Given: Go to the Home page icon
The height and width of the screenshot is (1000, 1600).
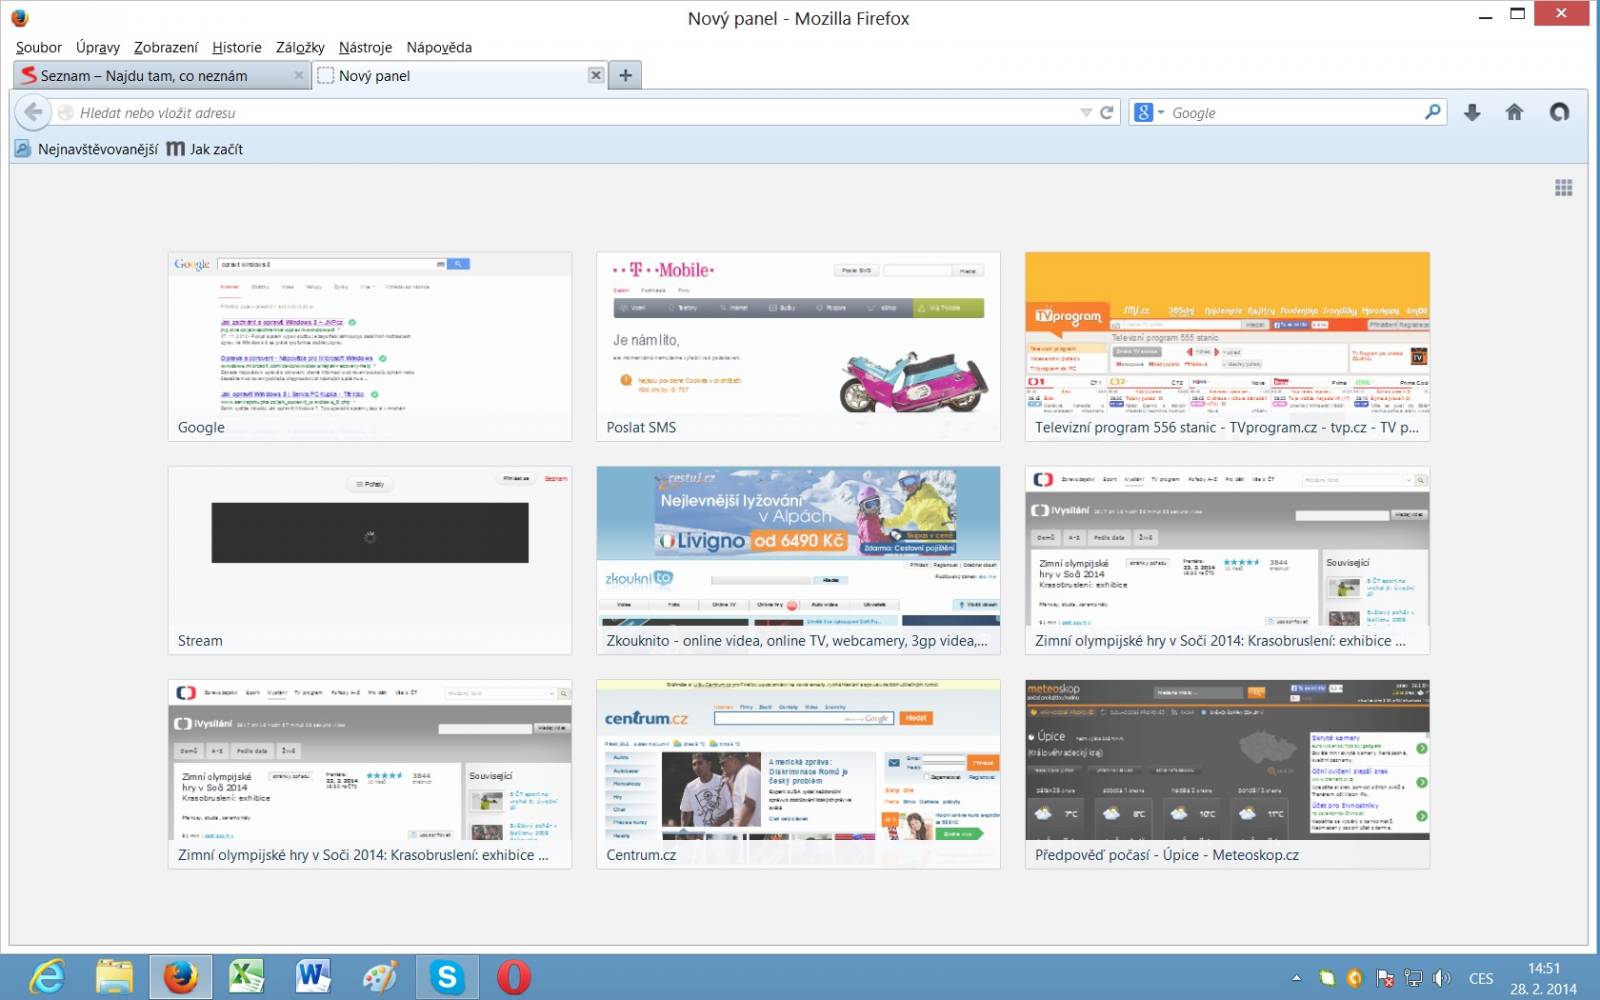Looking at the screenshot, I should point(1514,113).
